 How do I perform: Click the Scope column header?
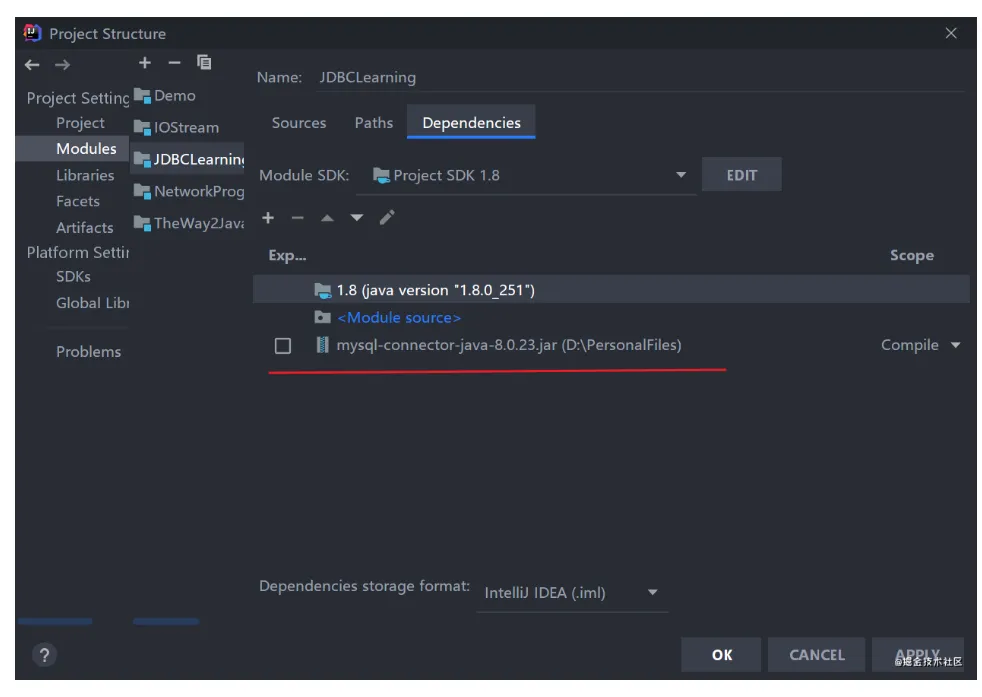coord(911,256)
